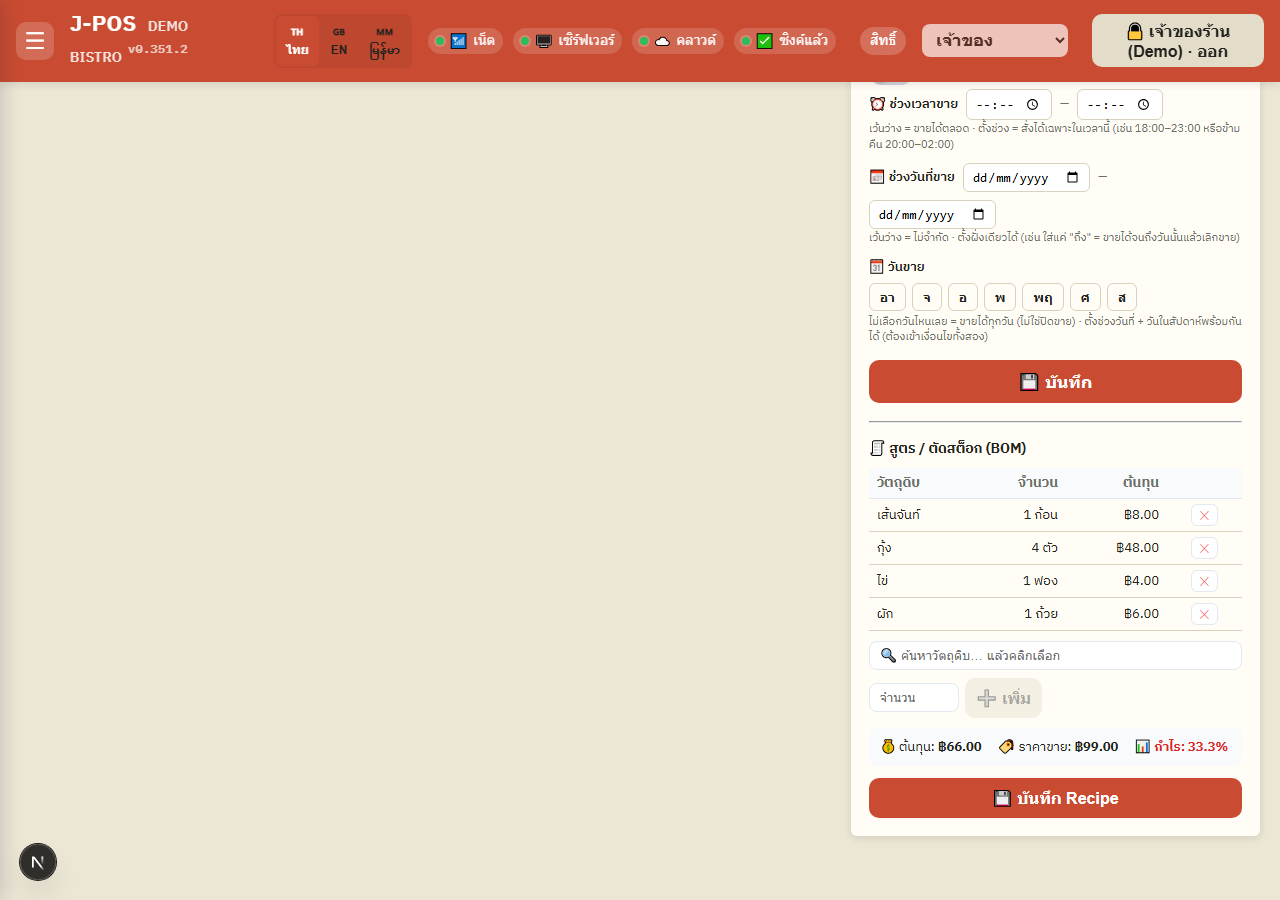The width and height of the screenshot is (1280, 900).
Task: Open the hamburger menu
Action: coord(35,41)
